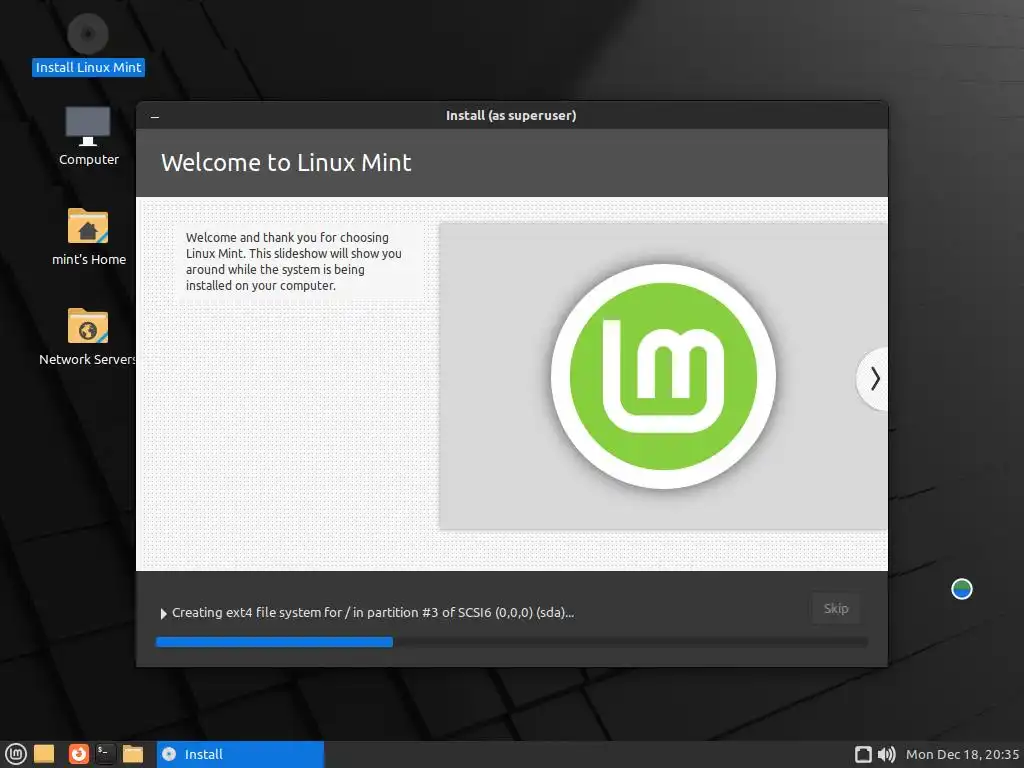Click the Welcome to Linux Mint heading
This screenshot has height=768, width=1024.
[286, 163]
